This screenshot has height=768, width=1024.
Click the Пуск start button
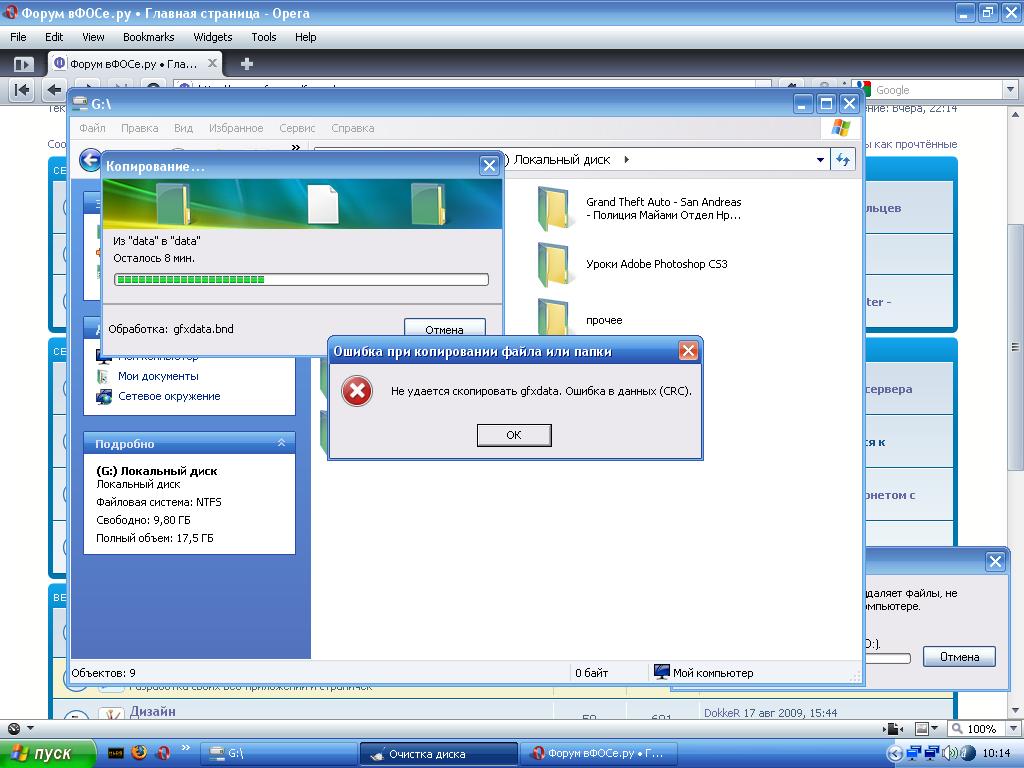tap(46, 753)
